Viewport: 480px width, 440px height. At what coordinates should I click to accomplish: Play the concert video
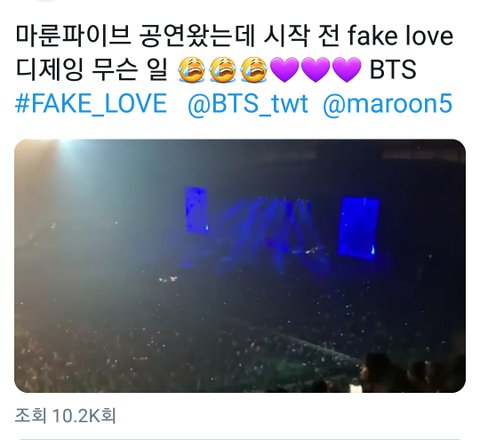point(240,266)
